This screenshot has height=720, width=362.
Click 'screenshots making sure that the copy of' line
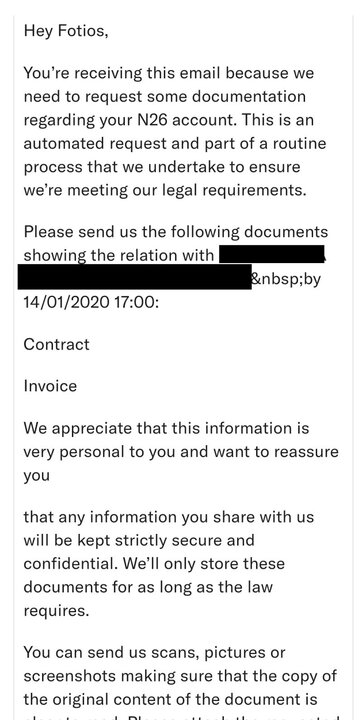tap(180, 676)
